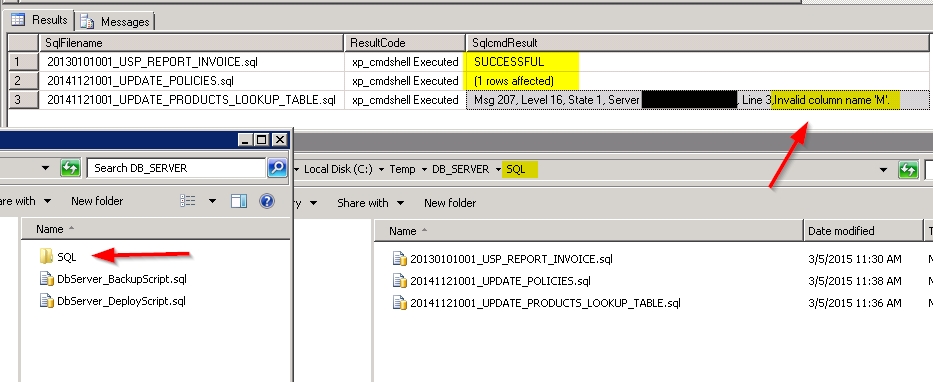Click the search magnifier icon in DB_SERVER window
Viewport: 933px width, 382px height.
[277, 168]
